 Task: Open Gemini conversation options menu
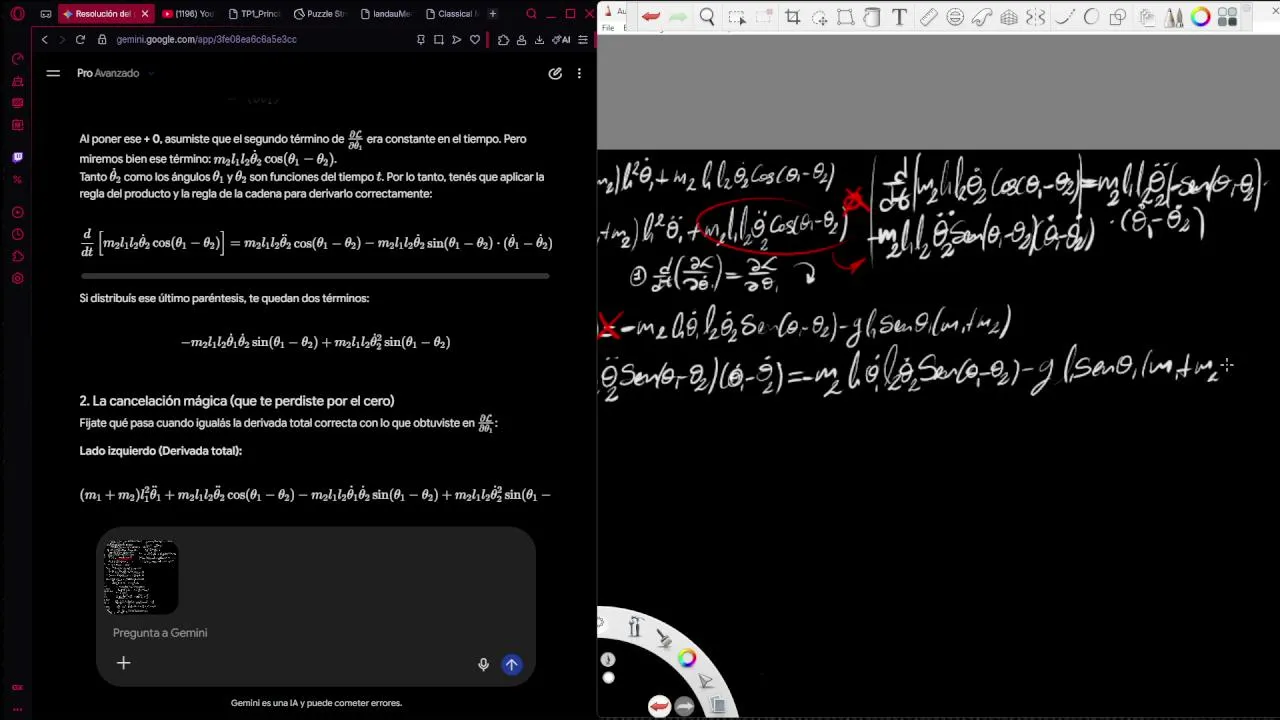pos(579,73)
